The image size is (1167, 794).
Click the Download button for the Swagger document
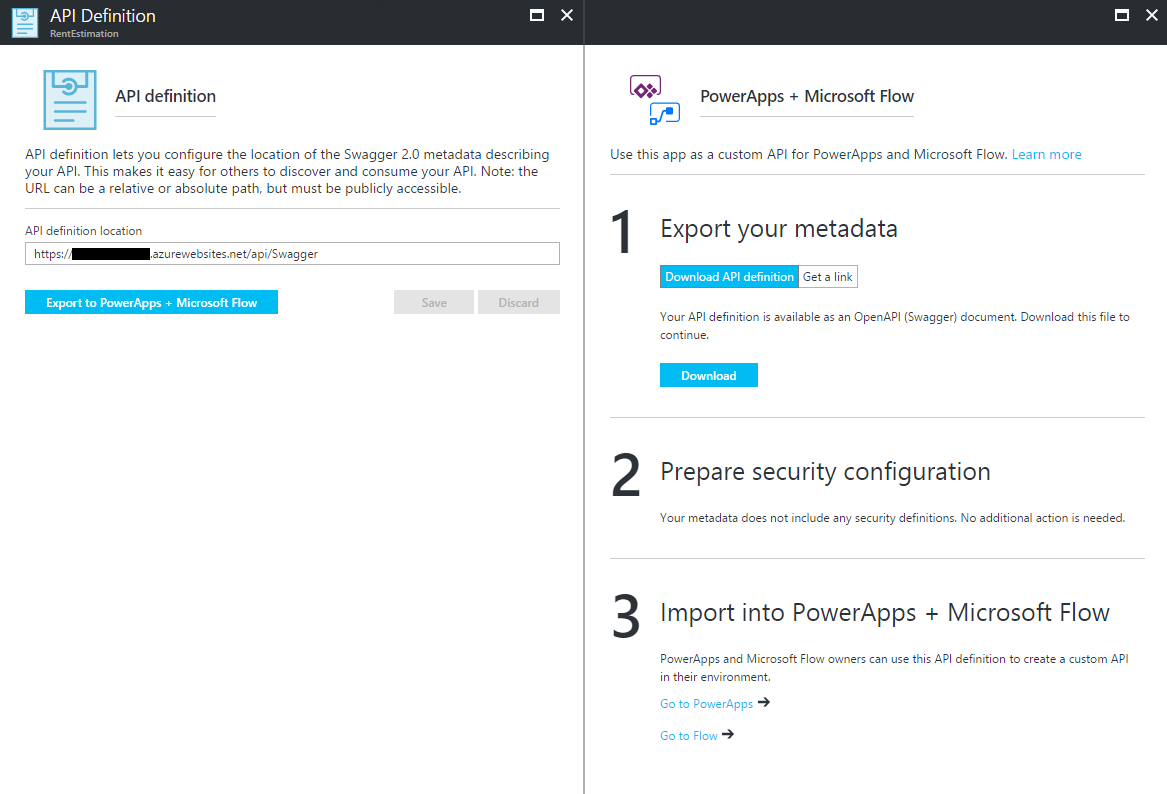click(708, 374)
